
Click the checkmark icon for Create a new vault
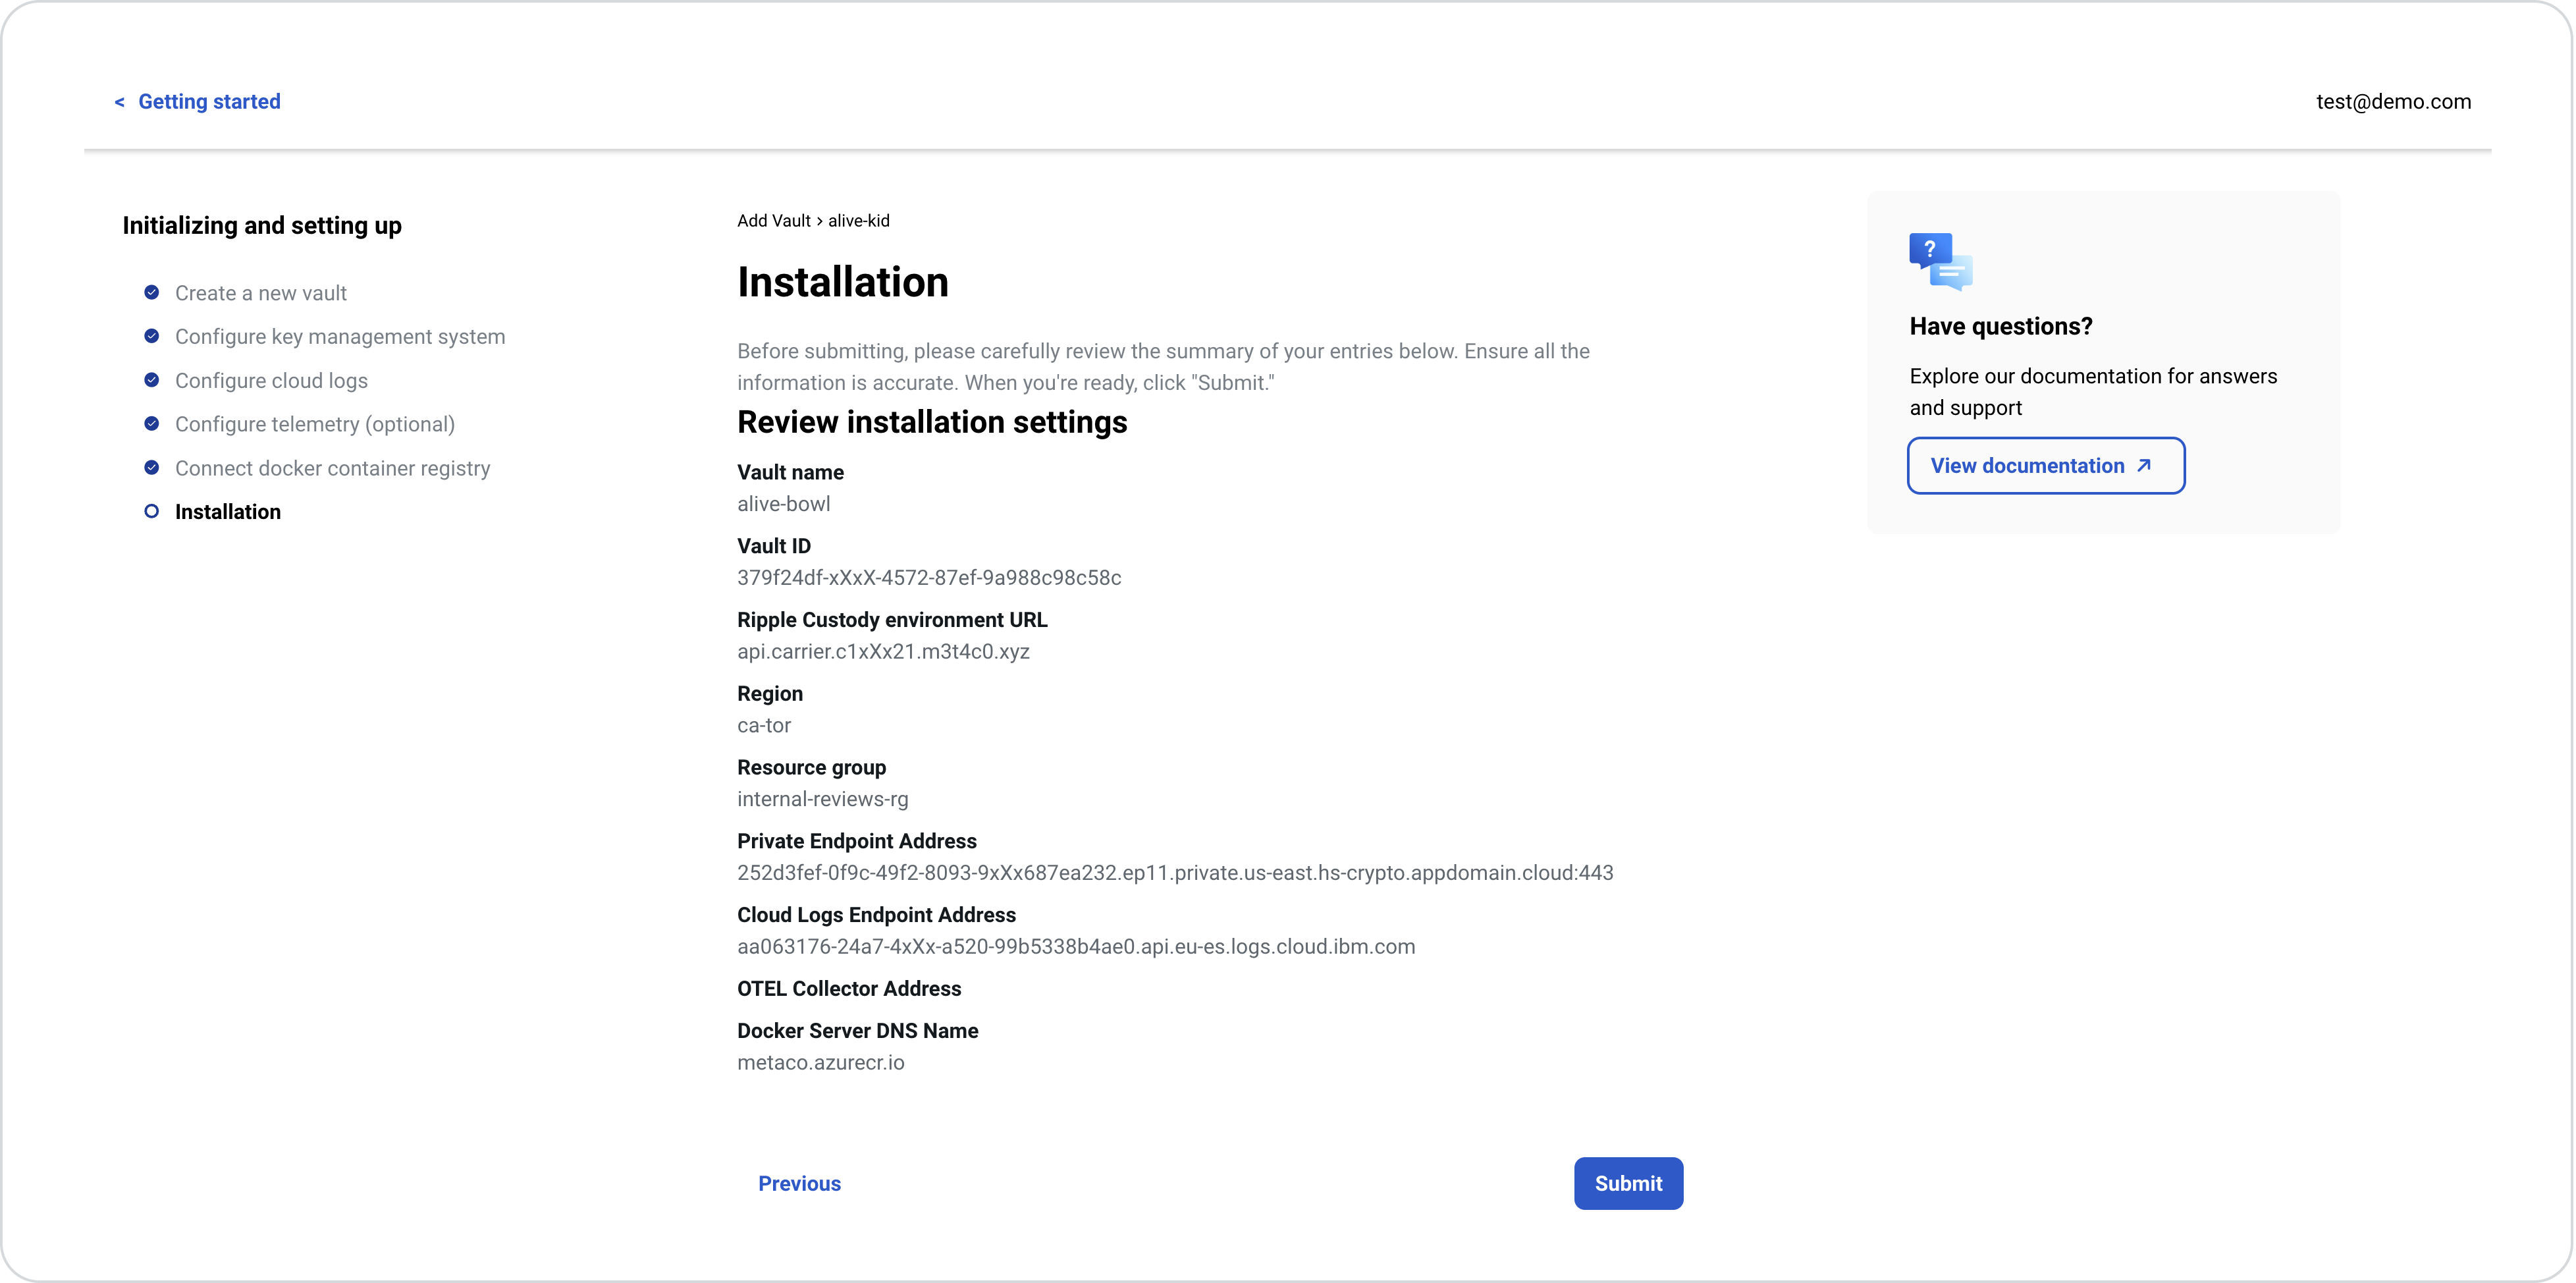coord(151,292)
